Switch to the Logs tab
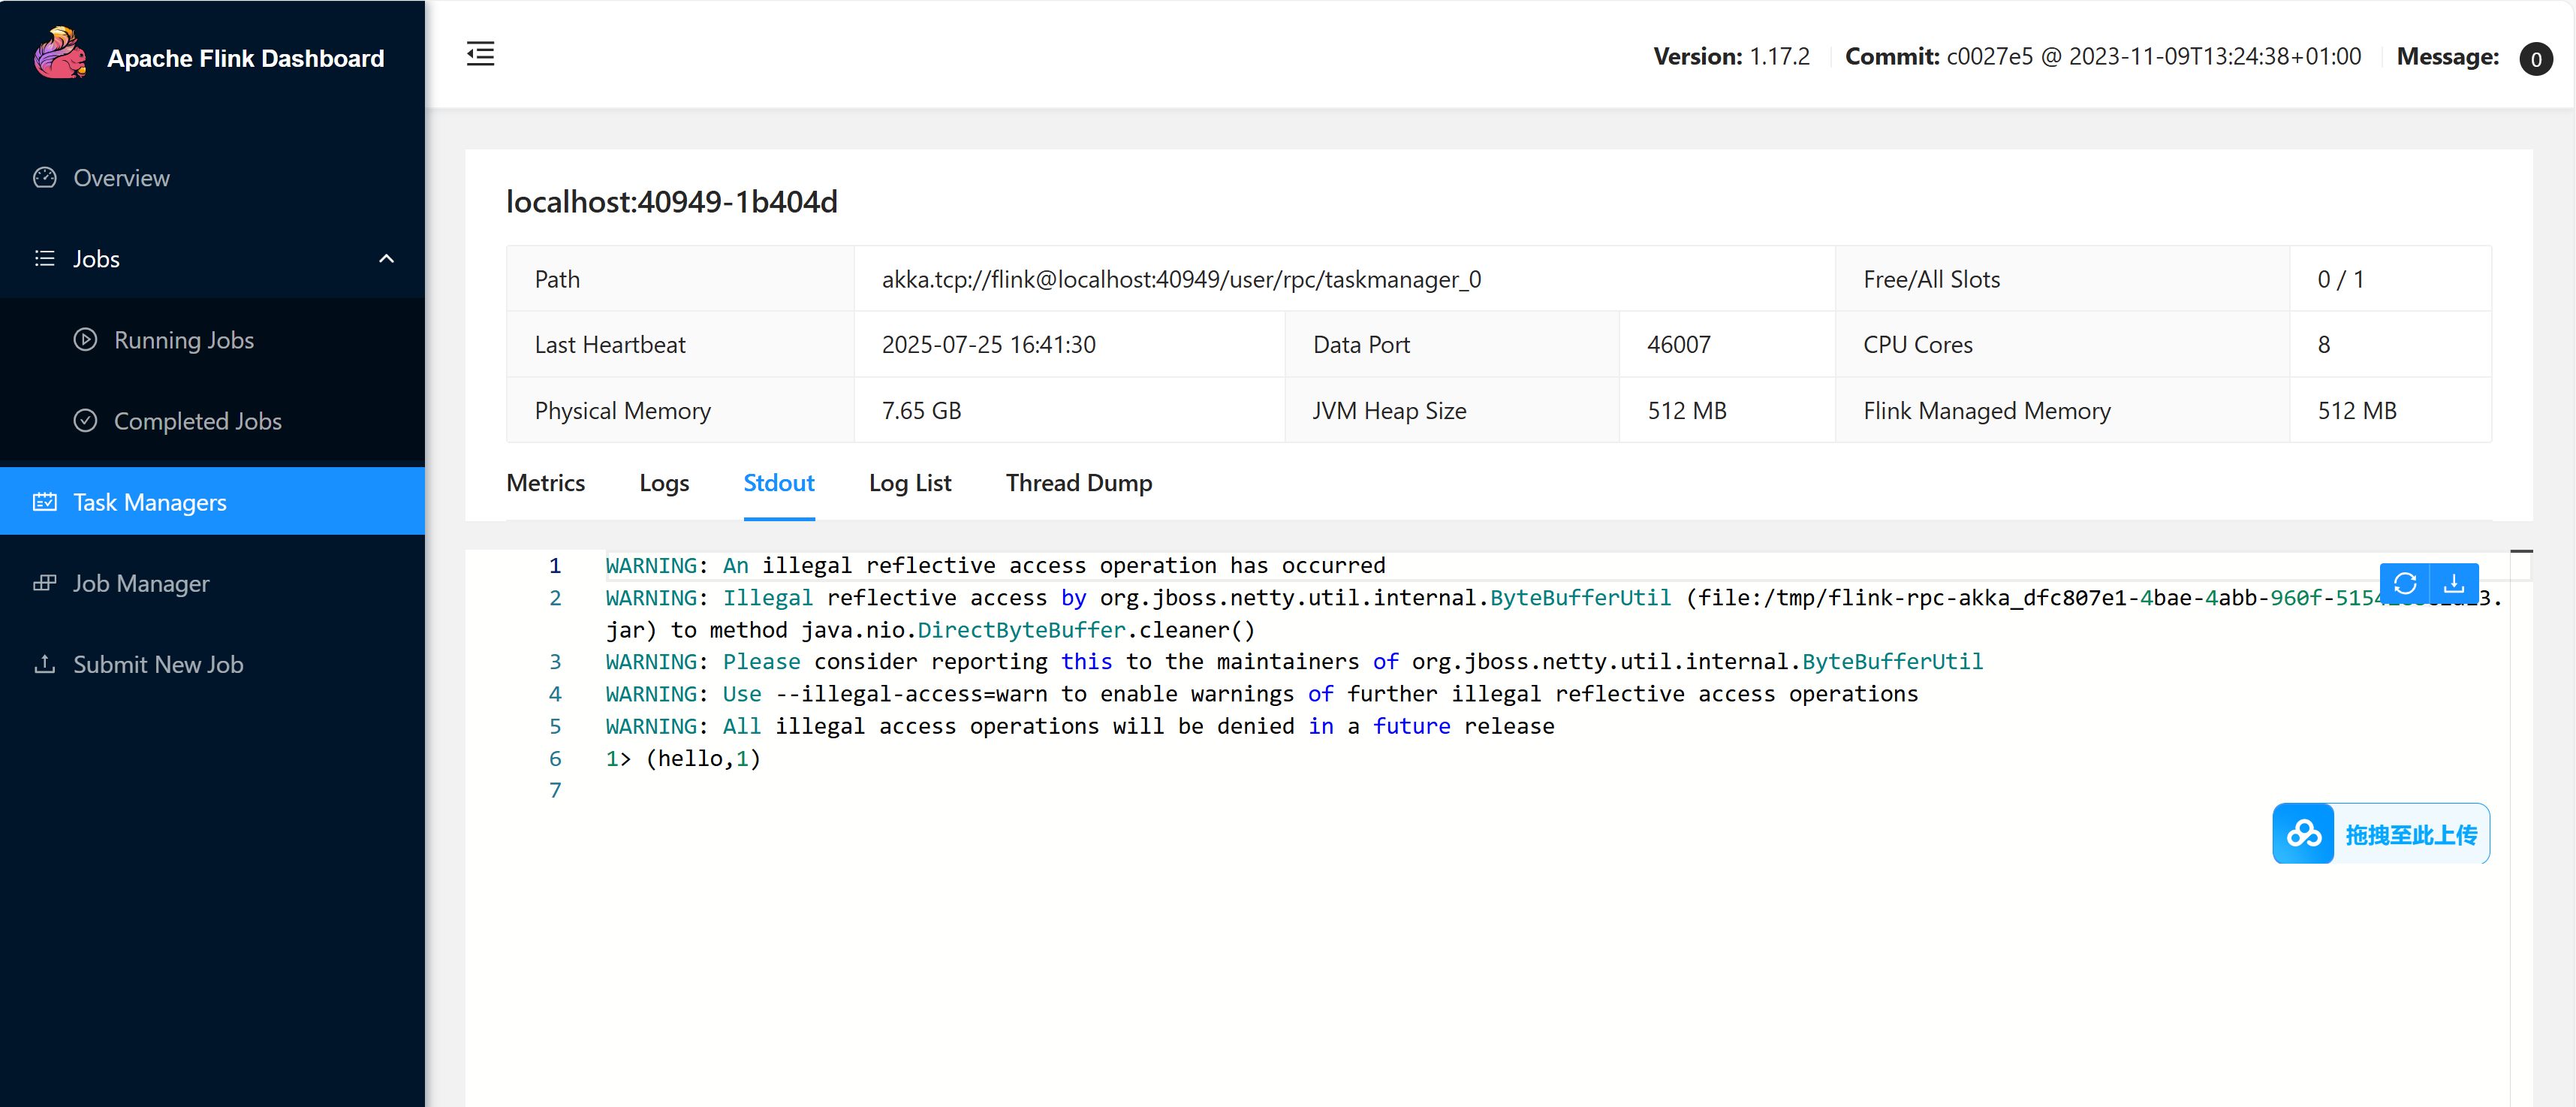 [664, 482]
